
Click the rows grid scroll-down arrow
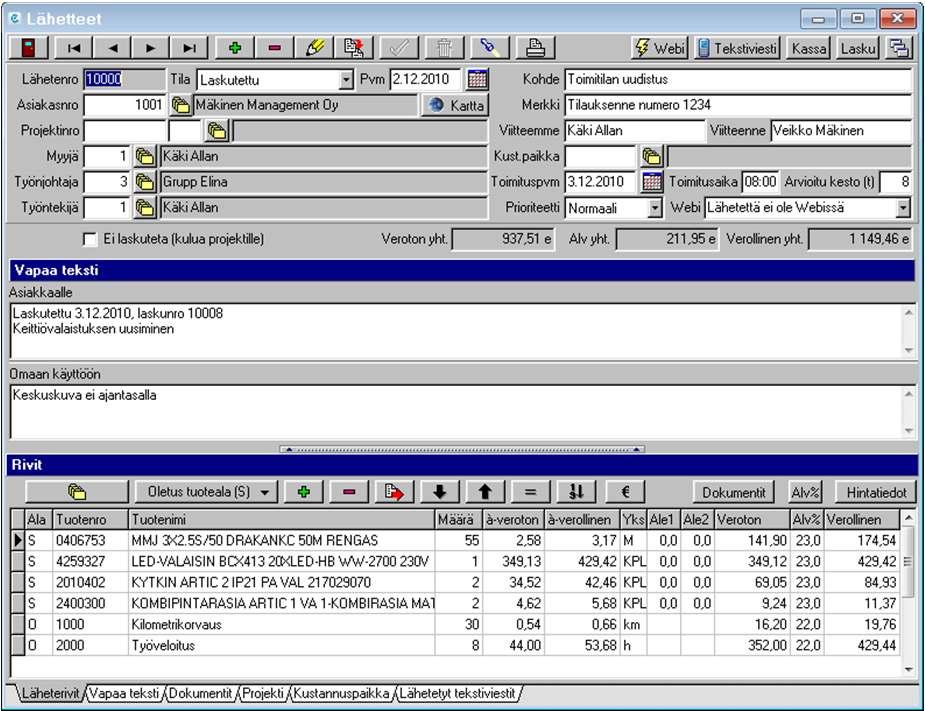(x=908, y=669)
